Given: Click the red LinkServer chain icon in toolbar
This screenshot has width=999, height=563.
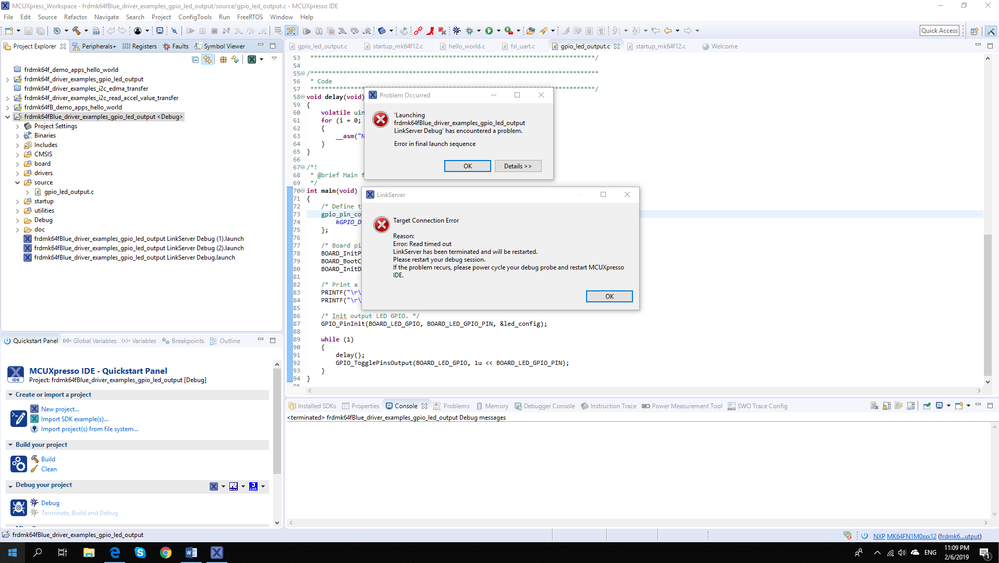Looking at the screenshot, I should click(418, 31).
